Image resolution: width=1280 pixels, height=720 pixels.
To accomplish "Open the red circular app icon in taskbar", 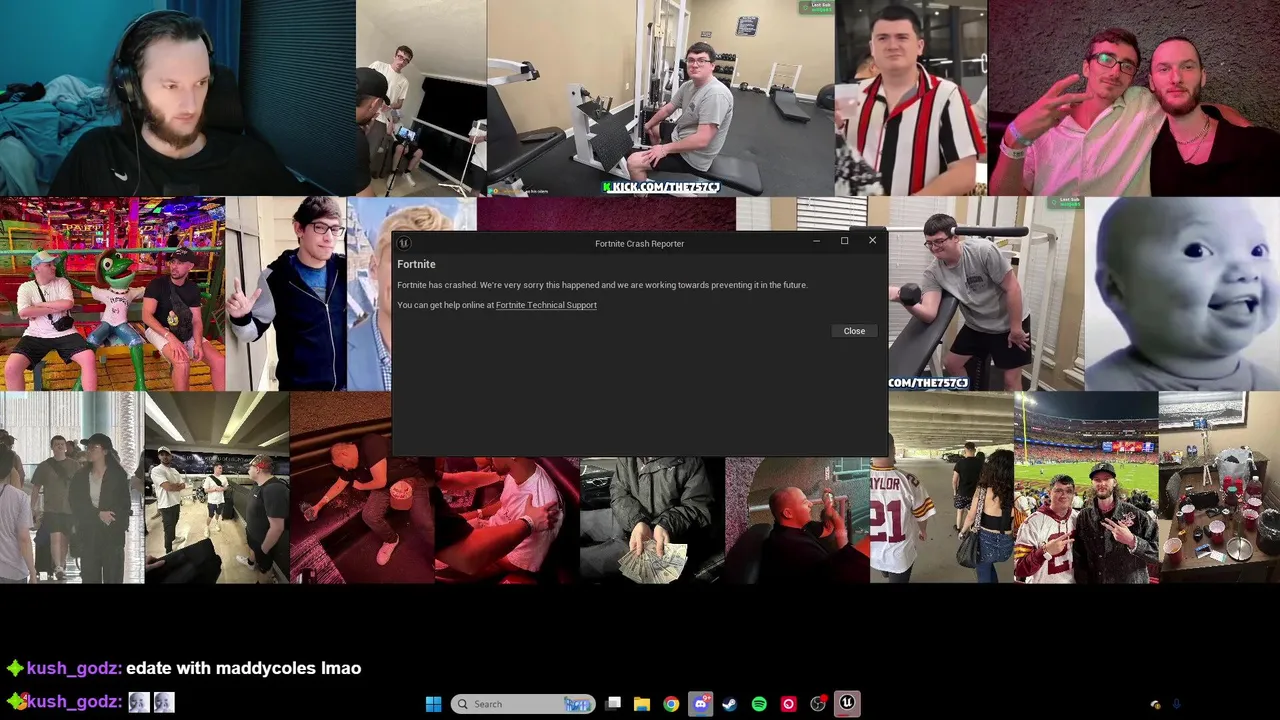I will (788, 704).
